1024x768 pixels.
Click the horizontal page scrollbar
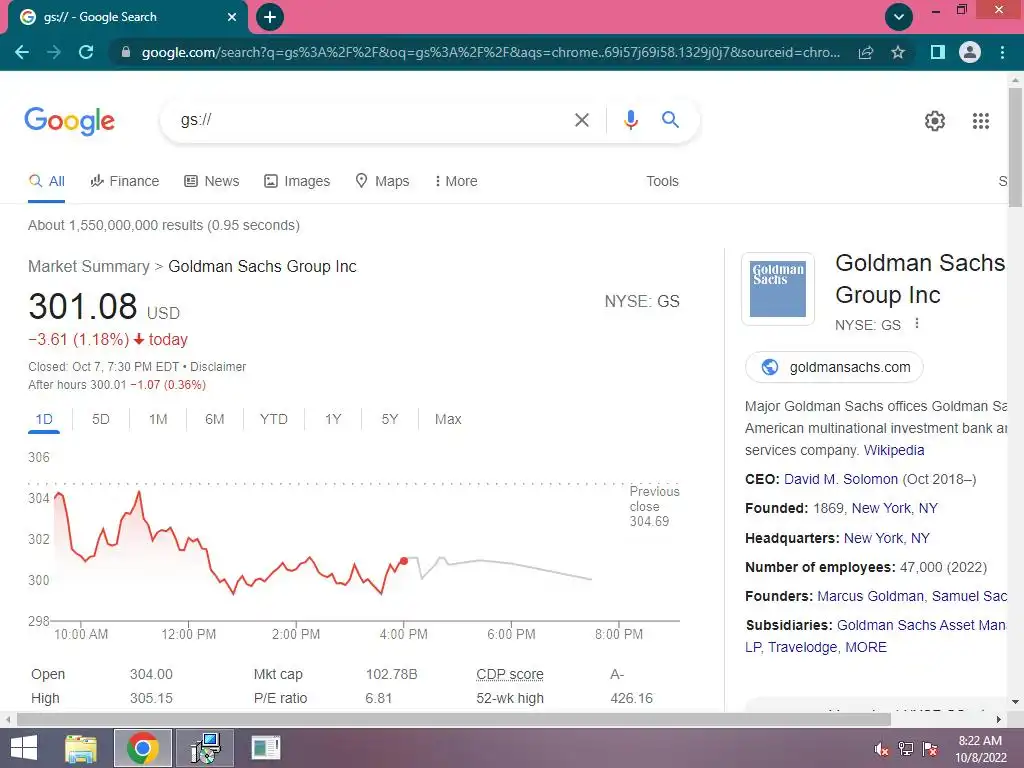tap(453, 720)
